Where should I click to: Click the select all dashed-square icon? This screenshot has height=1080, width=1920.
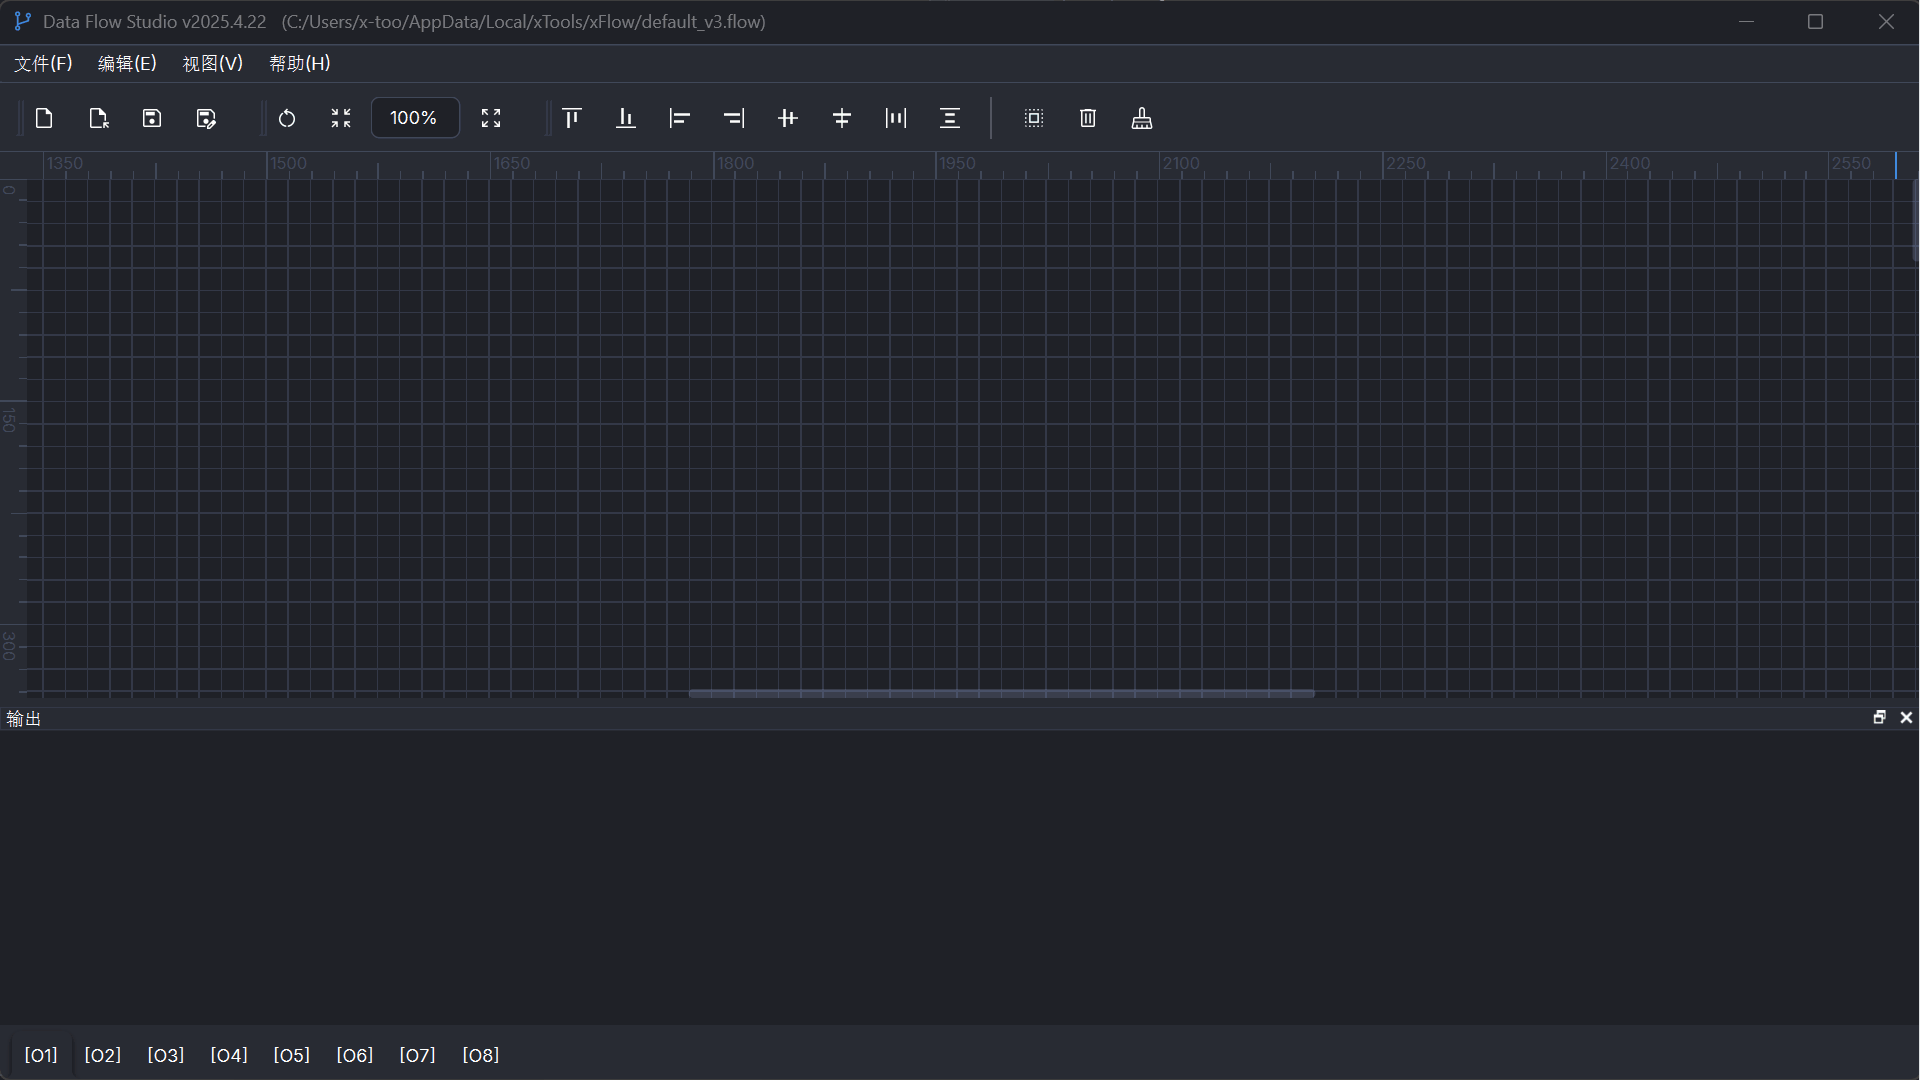point(1034,118)
